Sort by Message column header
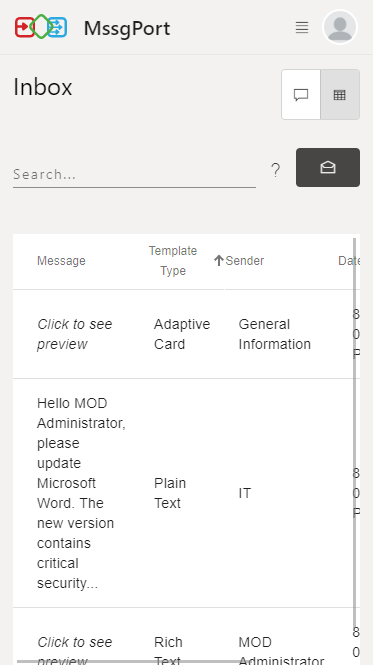This screenshot has width=373, height=665. tap(61, 261)
